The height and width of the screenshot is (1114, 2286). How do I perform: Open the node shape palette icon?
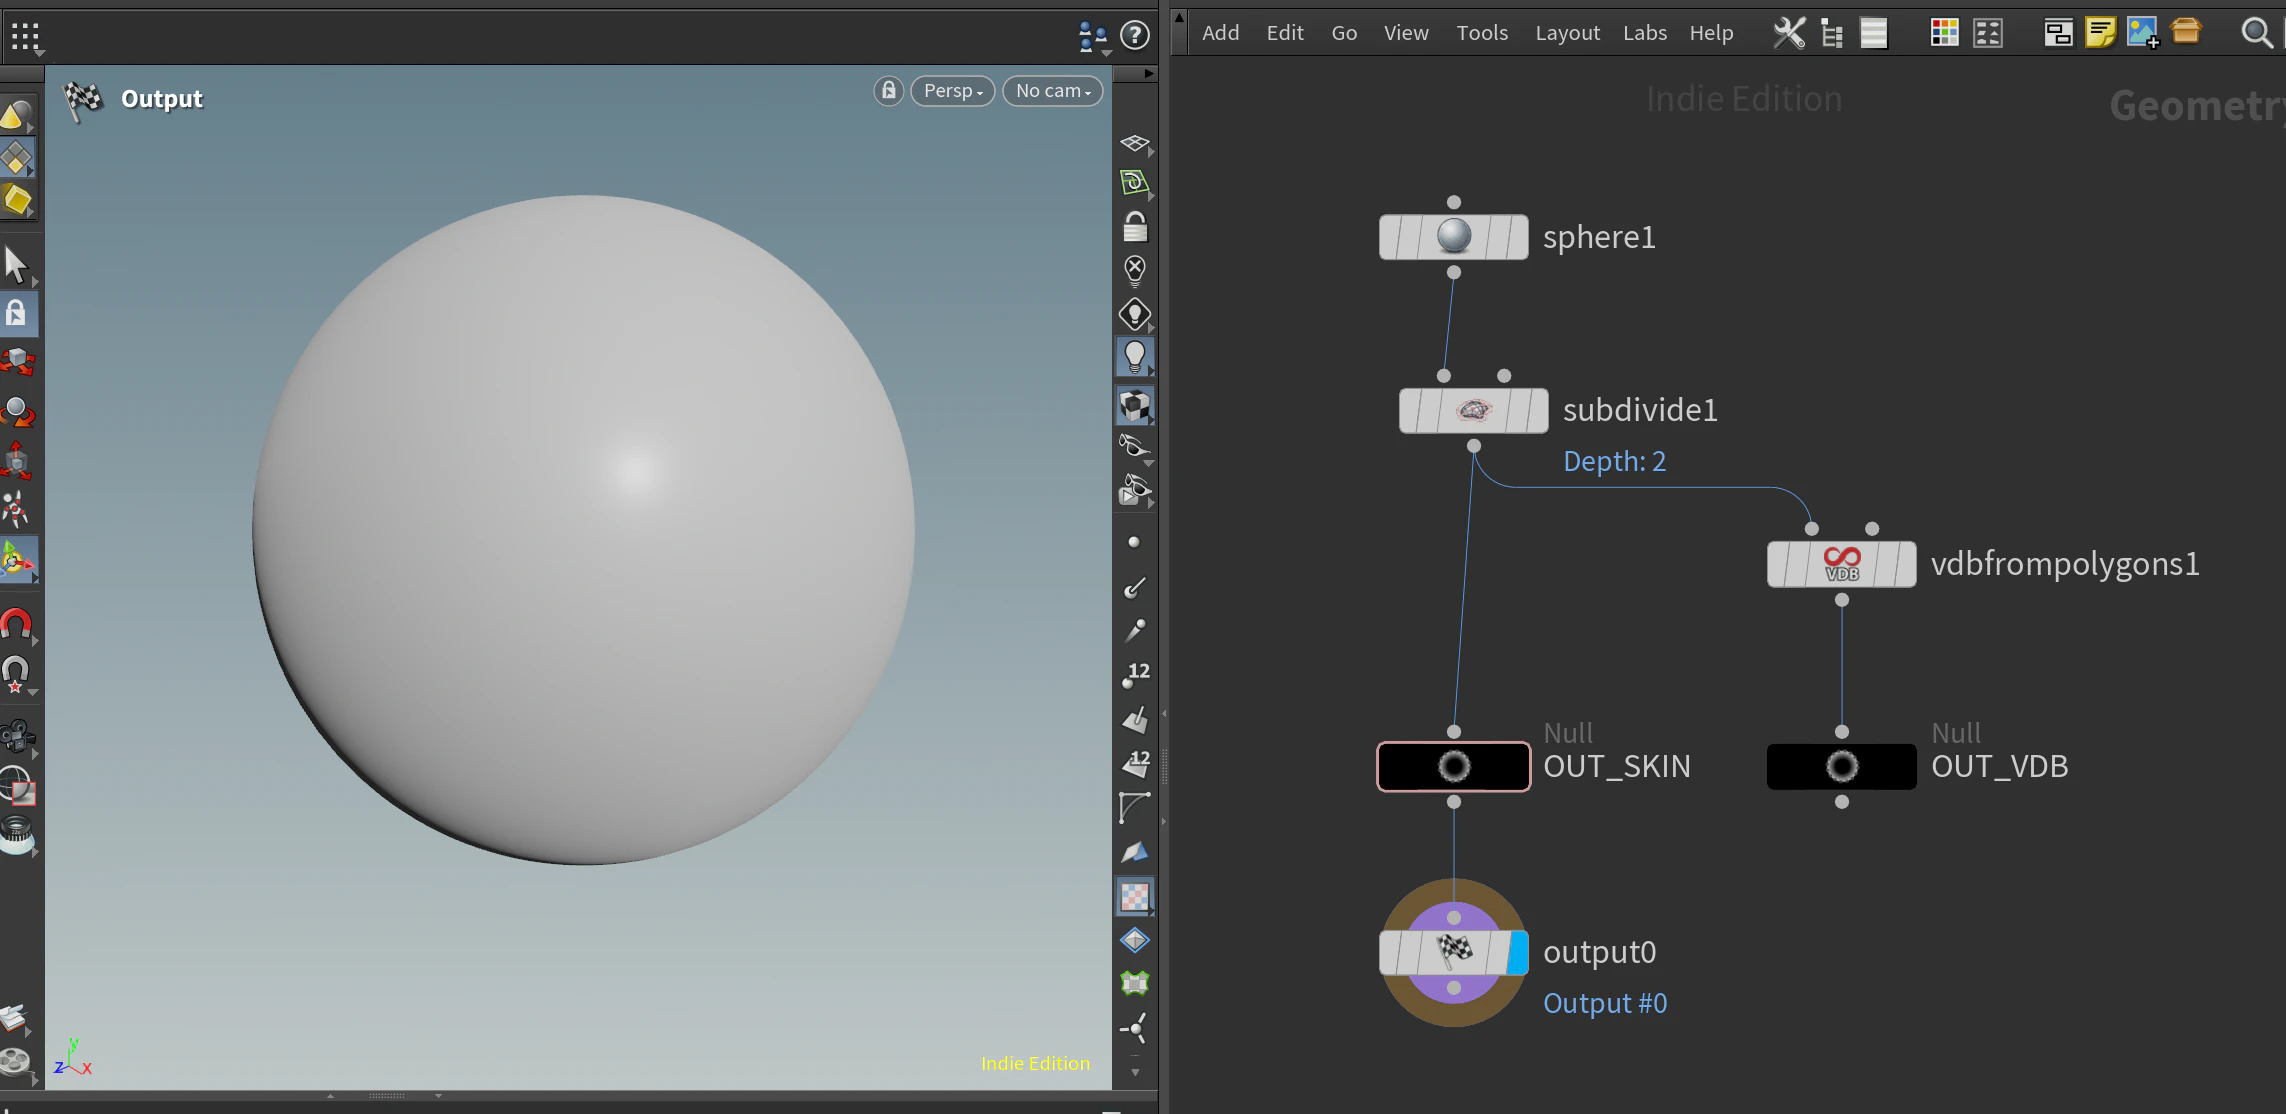[1988, 33]
